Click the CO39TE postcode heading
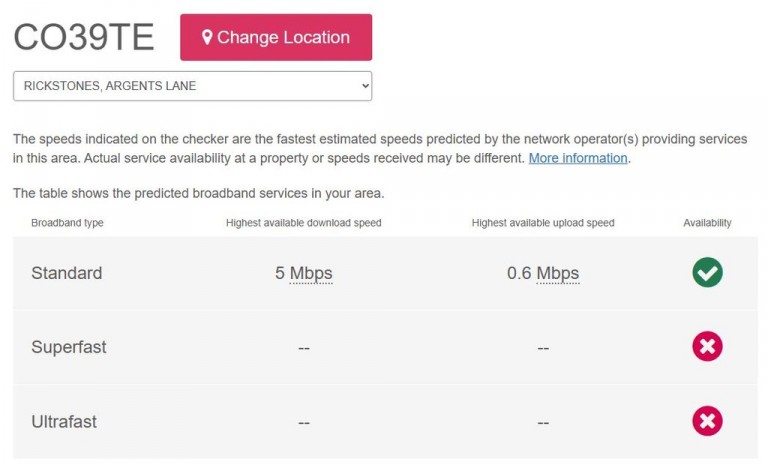Viewport: 768px width, 465px height. point(84,37)
